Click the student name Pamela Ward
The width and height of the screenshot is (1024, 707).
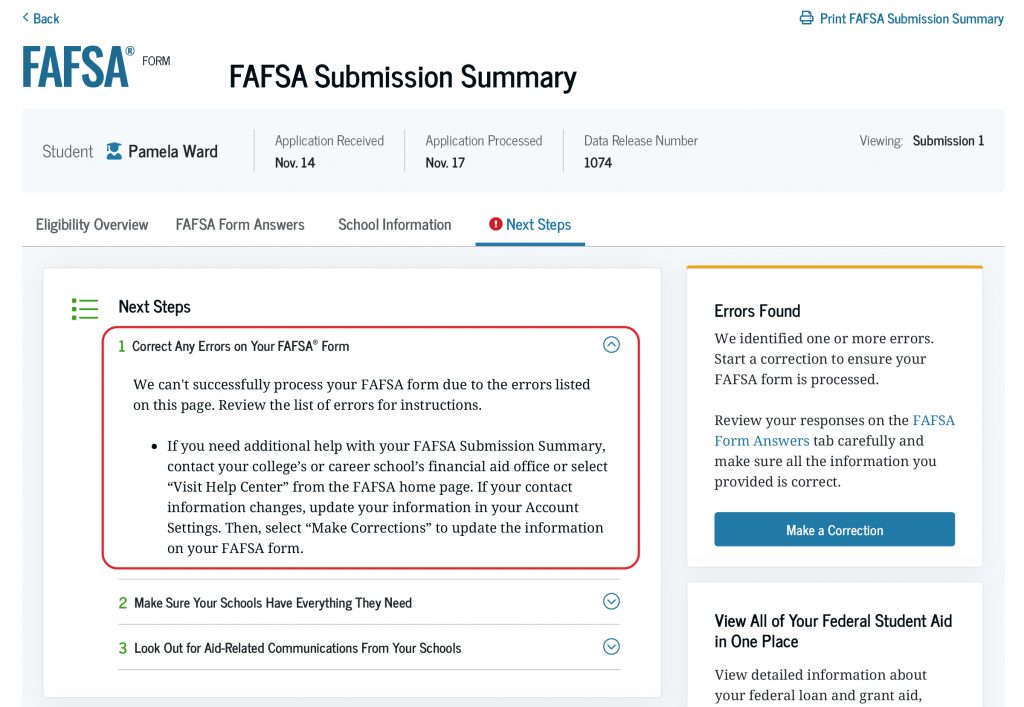[x=172, y=152]
